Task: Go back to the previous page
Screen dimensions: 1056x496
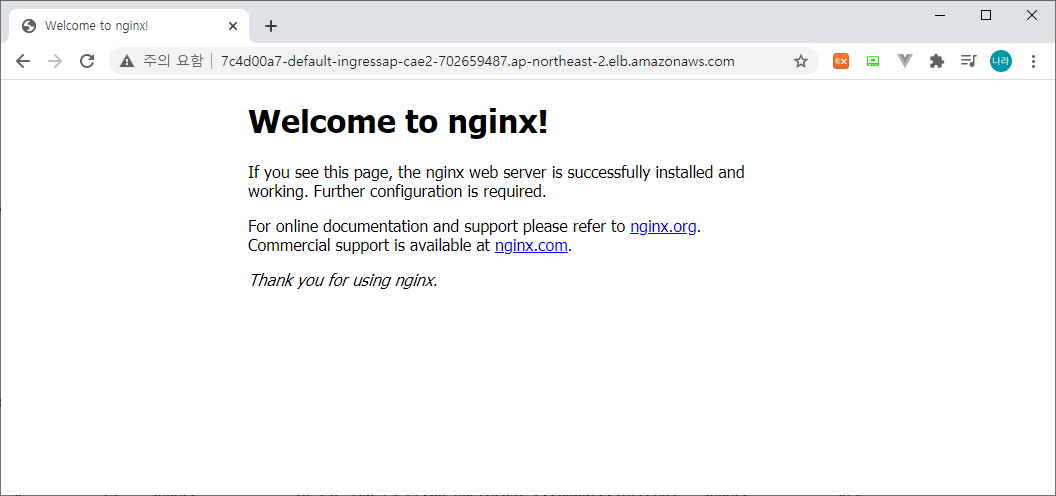Action: tap(23, 61)
